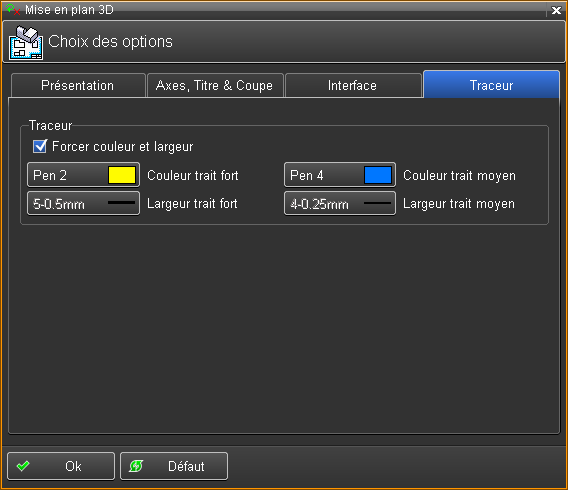568x490 pixels.
Task: Click the green refresh icon on Défaut
Action: pos(136,466)
